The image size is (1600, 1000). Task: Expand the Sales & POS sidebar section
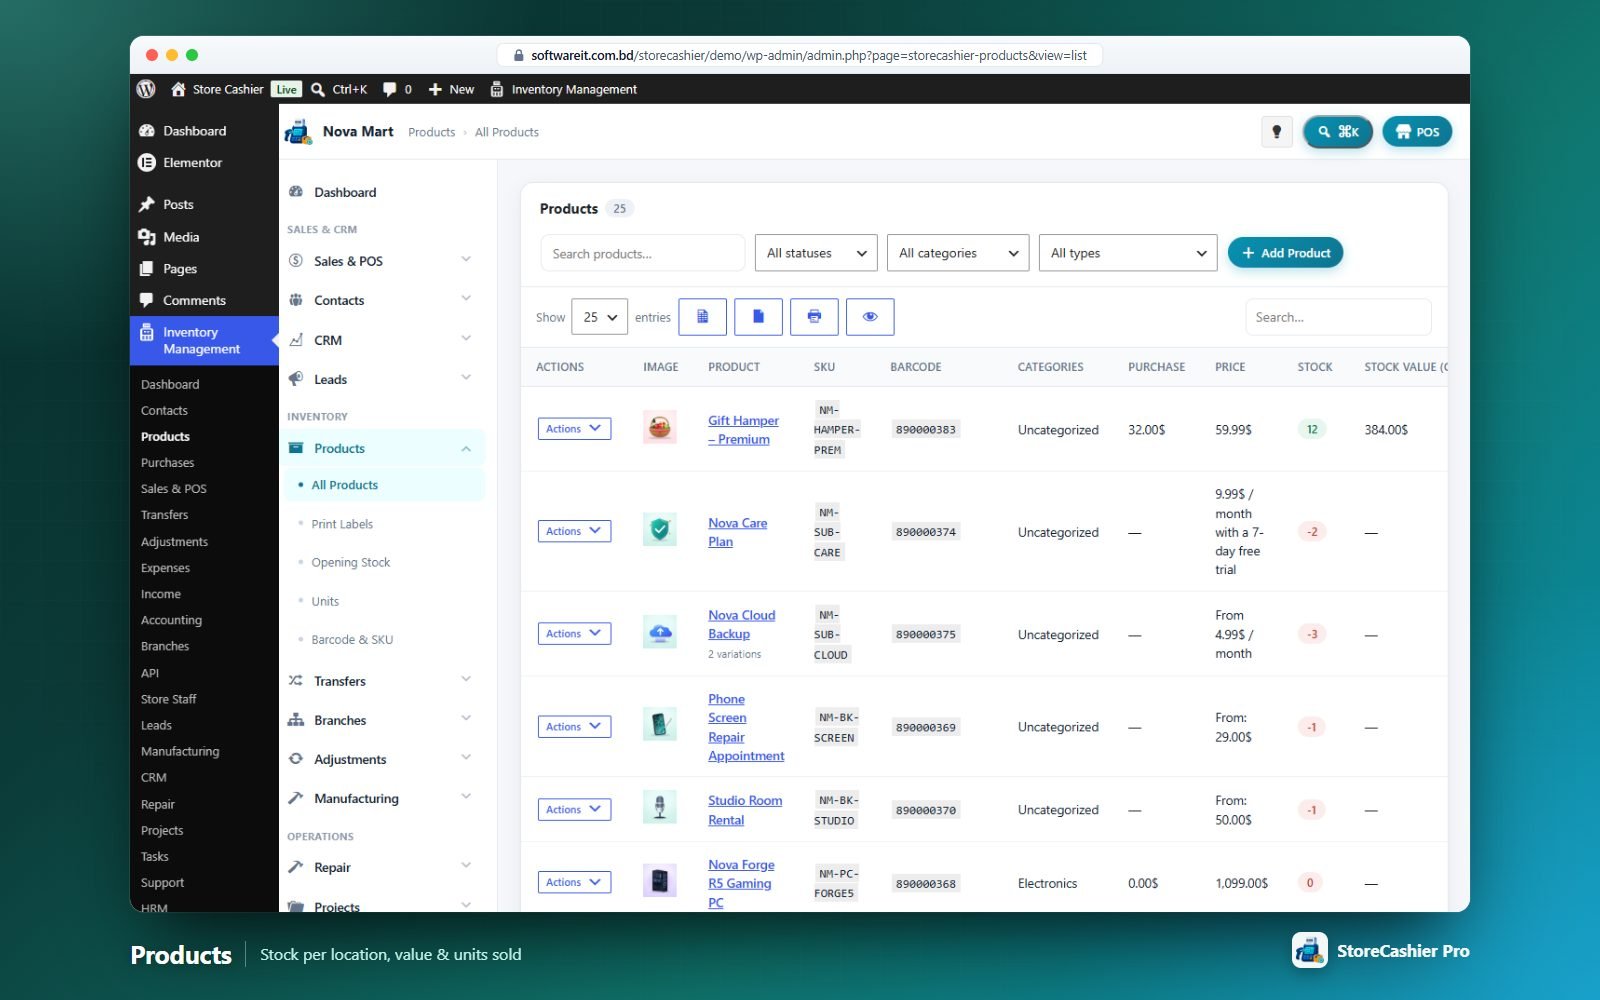pyautogui.click(x=382, y=261)
